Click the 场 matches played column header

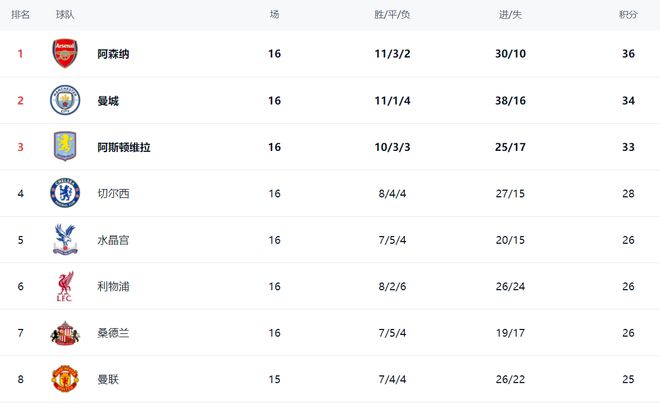coord(274,15)
